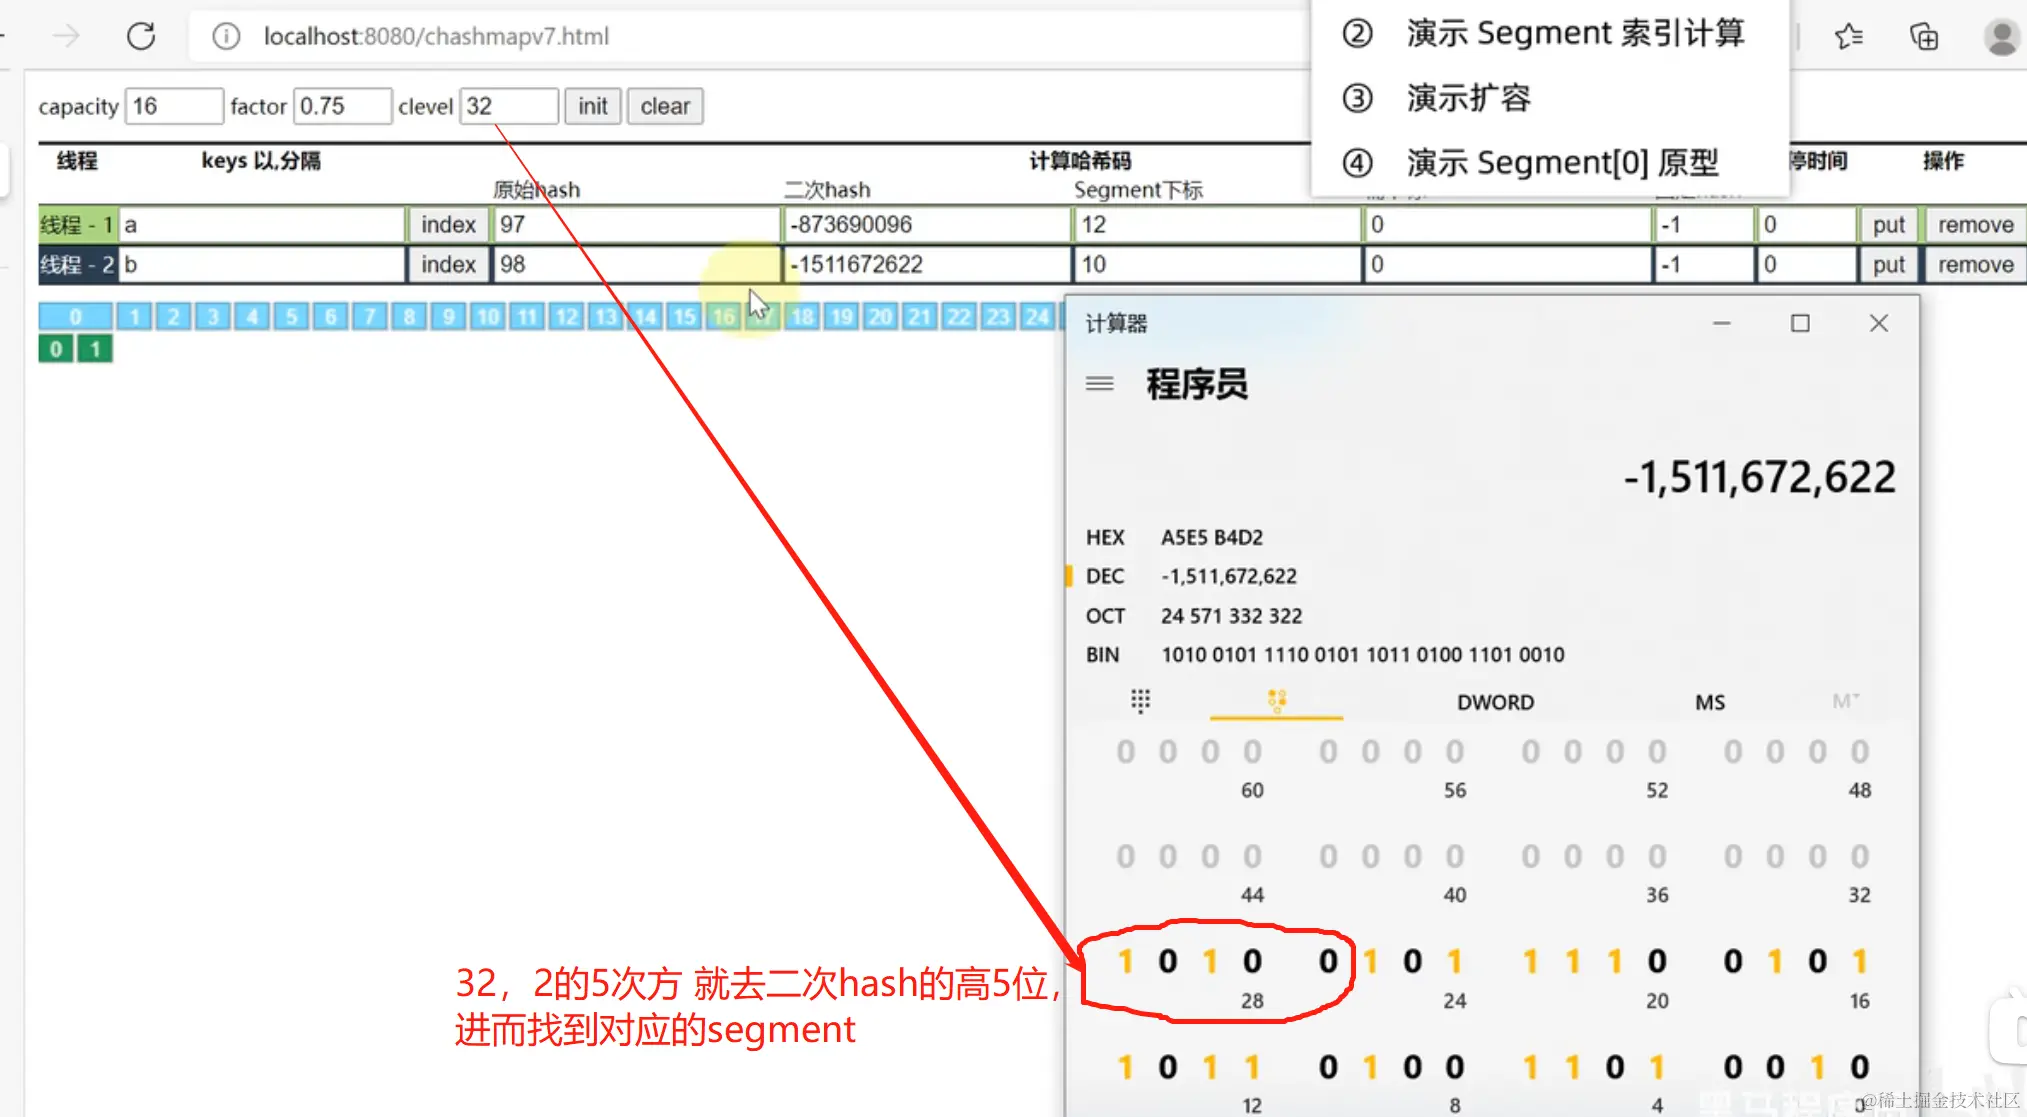Select the calculator full keypad icon

tap(1140, 701)
